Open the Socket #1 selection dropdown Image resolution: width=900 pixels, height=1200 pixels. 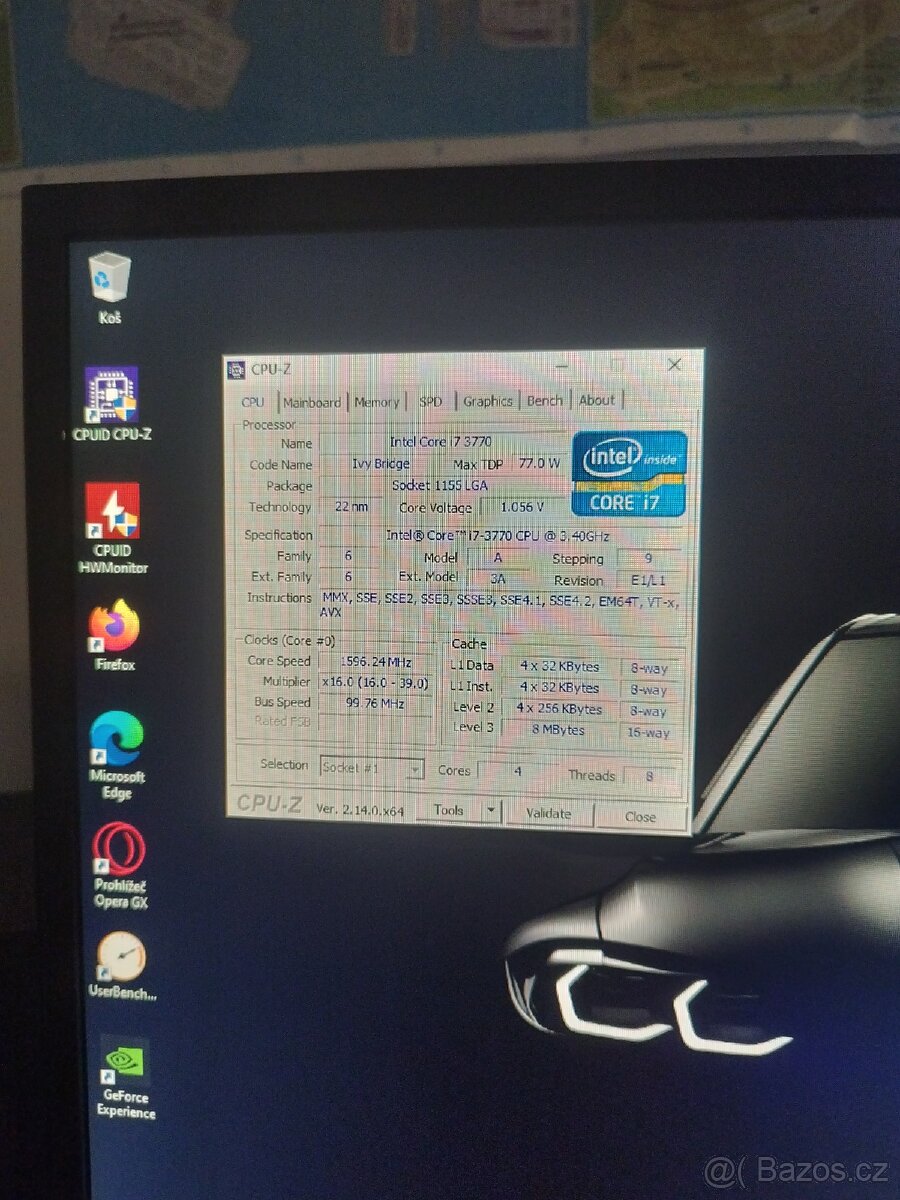(x=372, y=768)
